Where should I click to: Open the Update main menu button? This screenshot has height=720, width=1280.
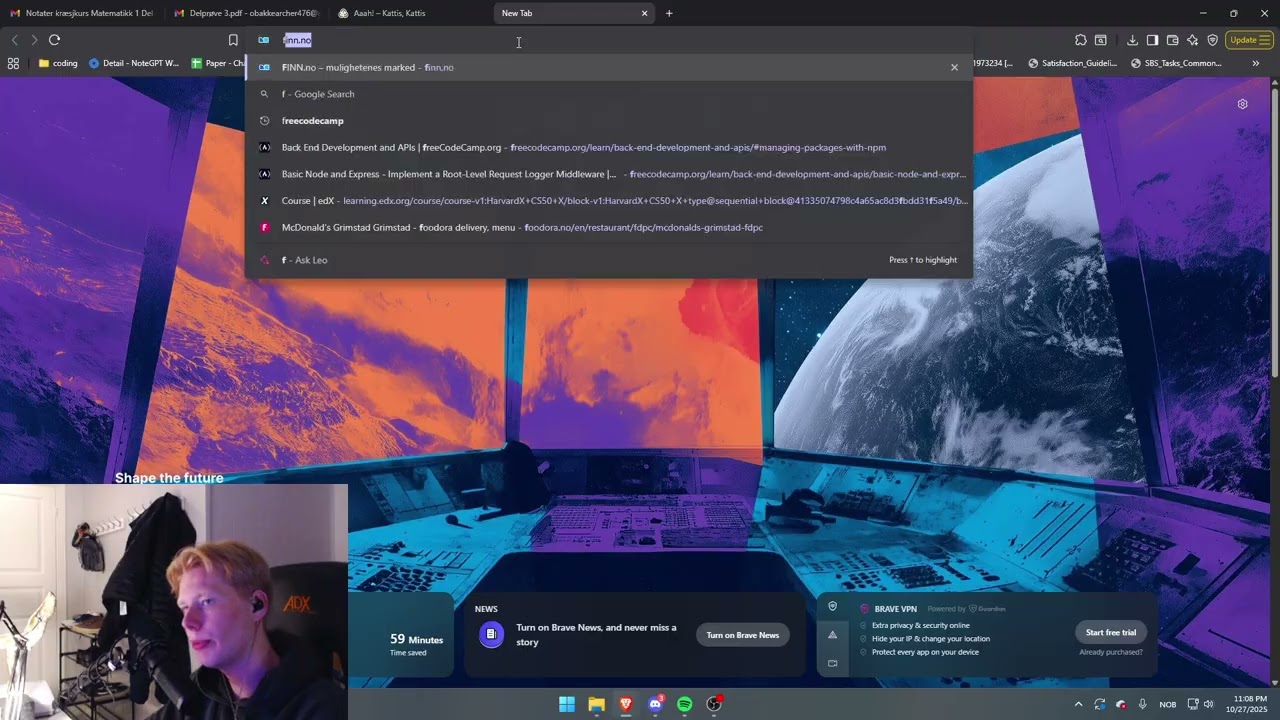(1250, 40)
